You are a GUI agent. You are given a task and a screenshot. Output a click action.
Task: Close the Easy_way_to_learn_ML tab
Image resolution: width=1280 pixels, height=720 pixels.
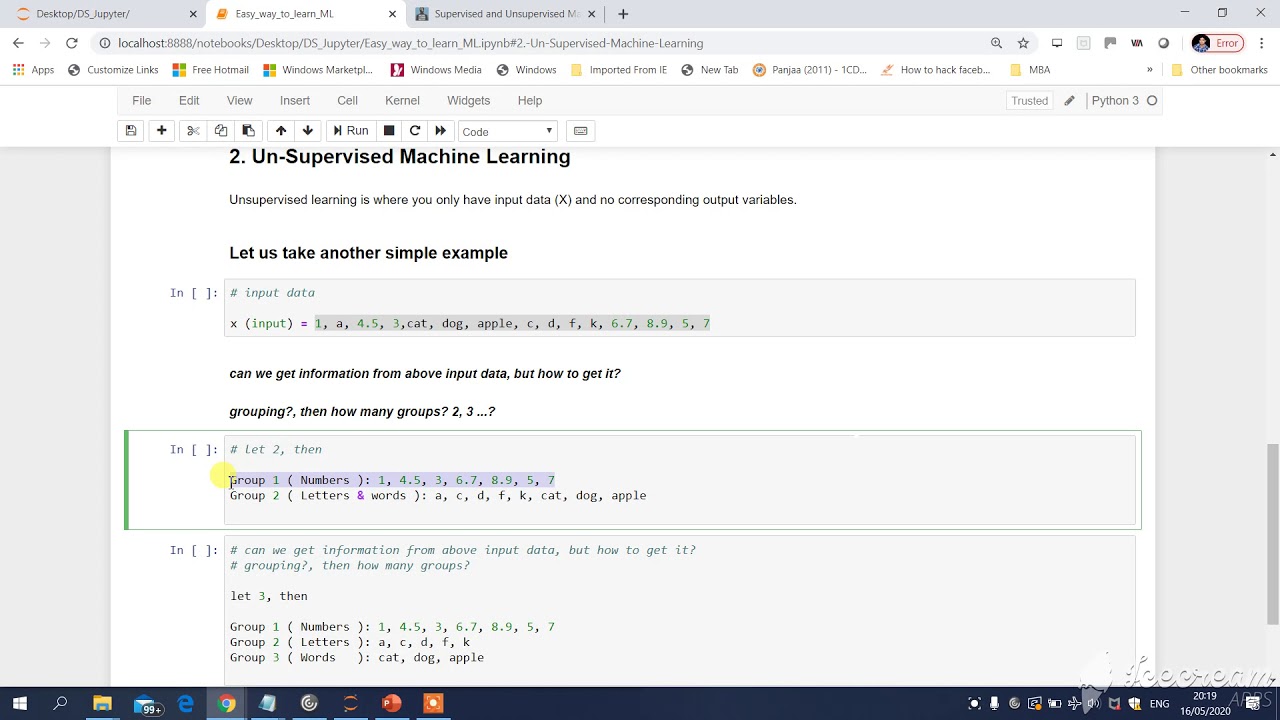[x=393, y=14]
